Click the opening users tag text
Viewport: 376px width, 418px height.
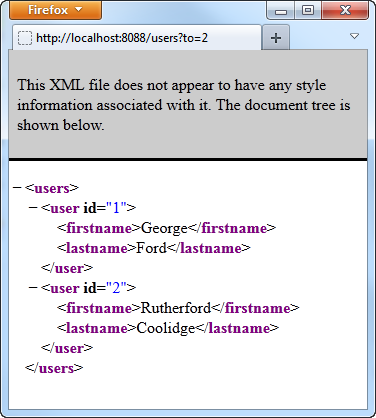pyautogui.click(x=52, y=188)
